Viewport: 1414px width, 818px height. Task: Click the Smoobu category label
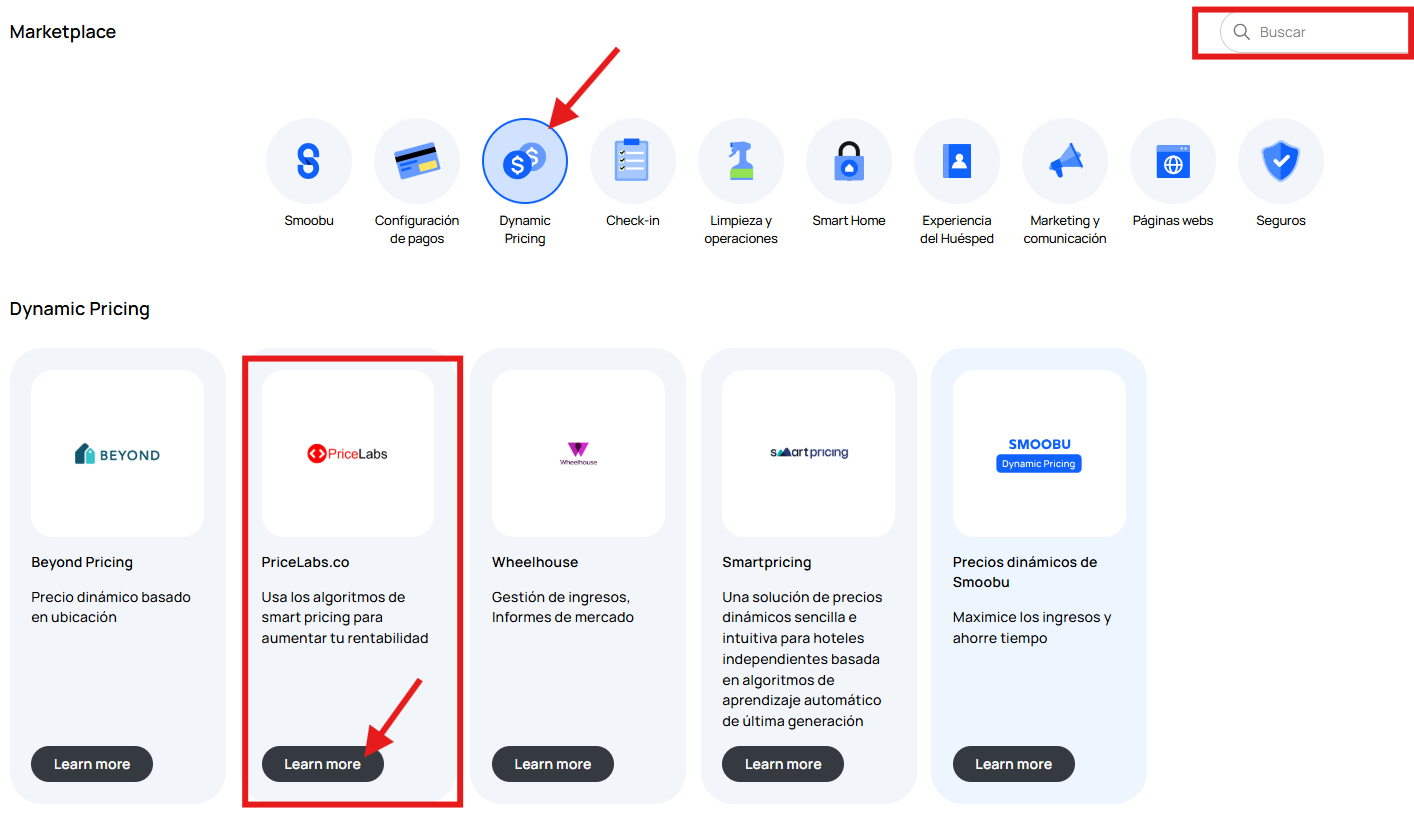(309, 221)
